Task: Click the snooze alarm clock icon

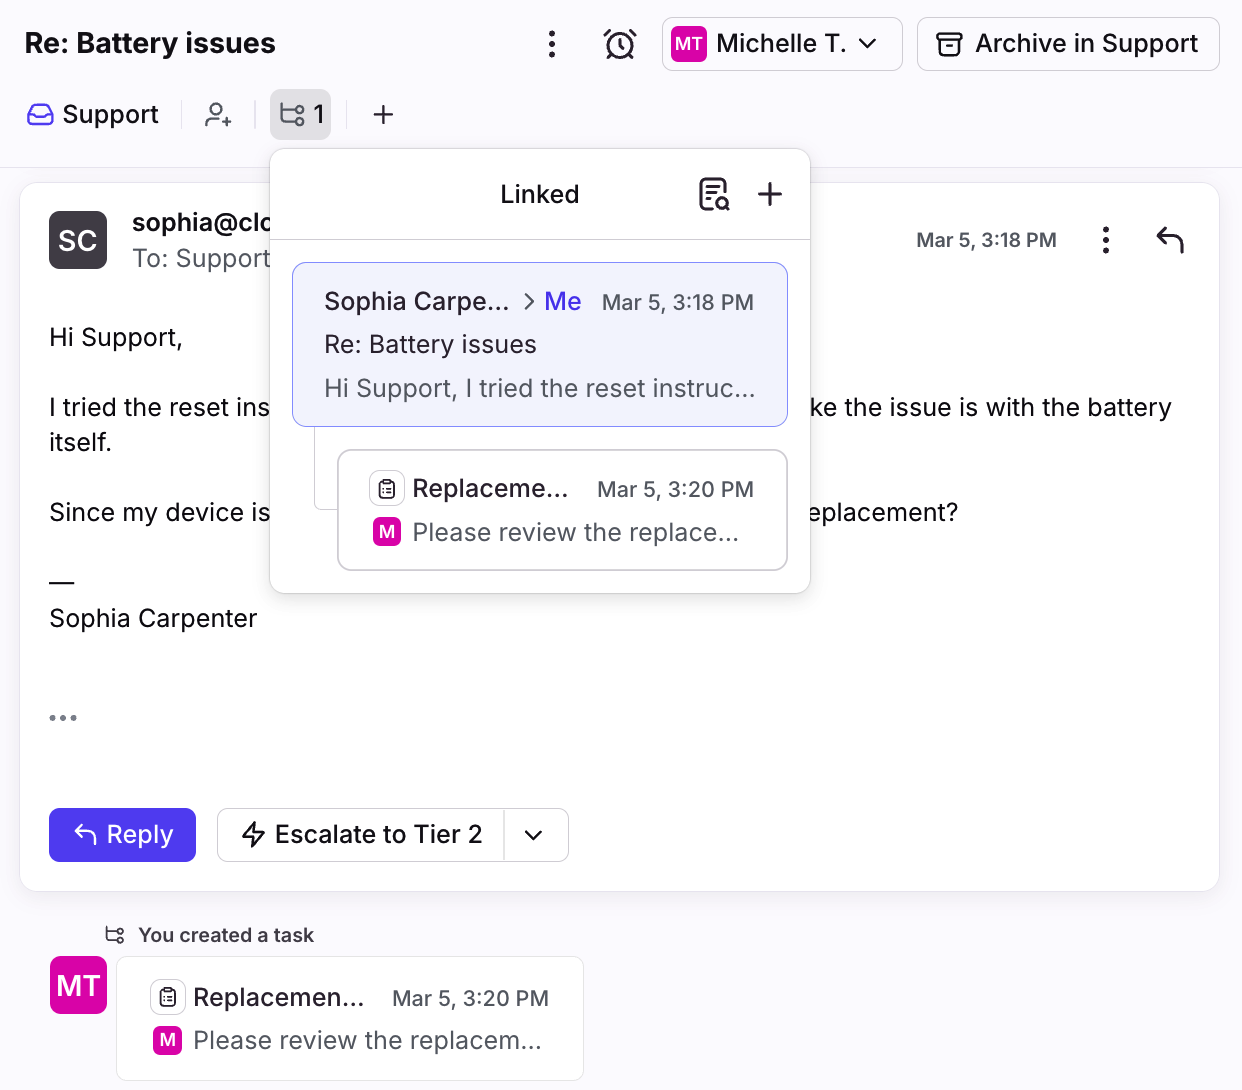Action: [619, 44]
